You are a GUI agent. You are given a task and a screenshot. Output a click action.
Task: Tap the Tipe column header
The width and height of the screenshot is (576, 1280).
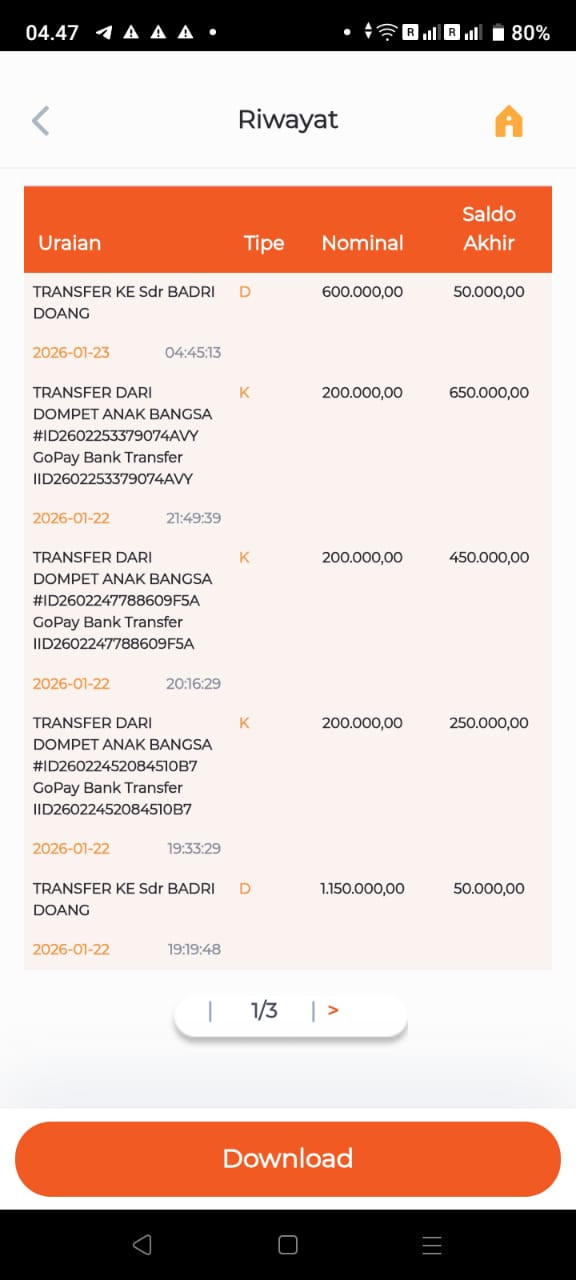[264, 243]
